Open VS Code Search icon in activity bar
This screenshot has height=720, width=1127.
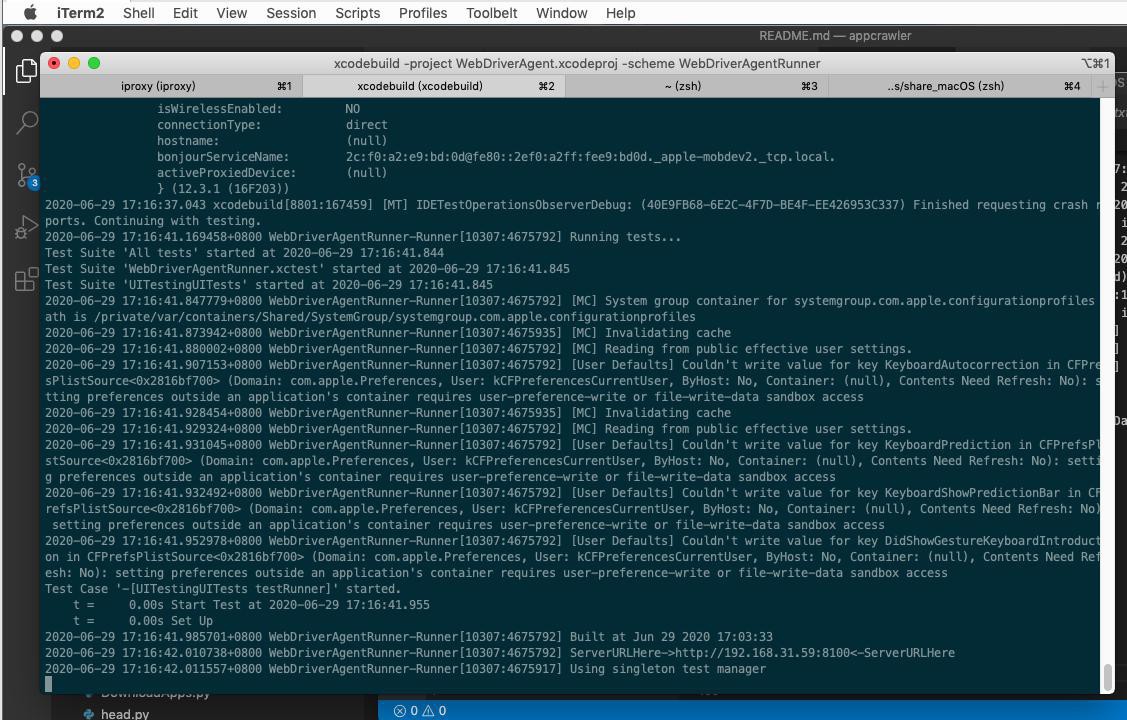click(x=26, y=122)
